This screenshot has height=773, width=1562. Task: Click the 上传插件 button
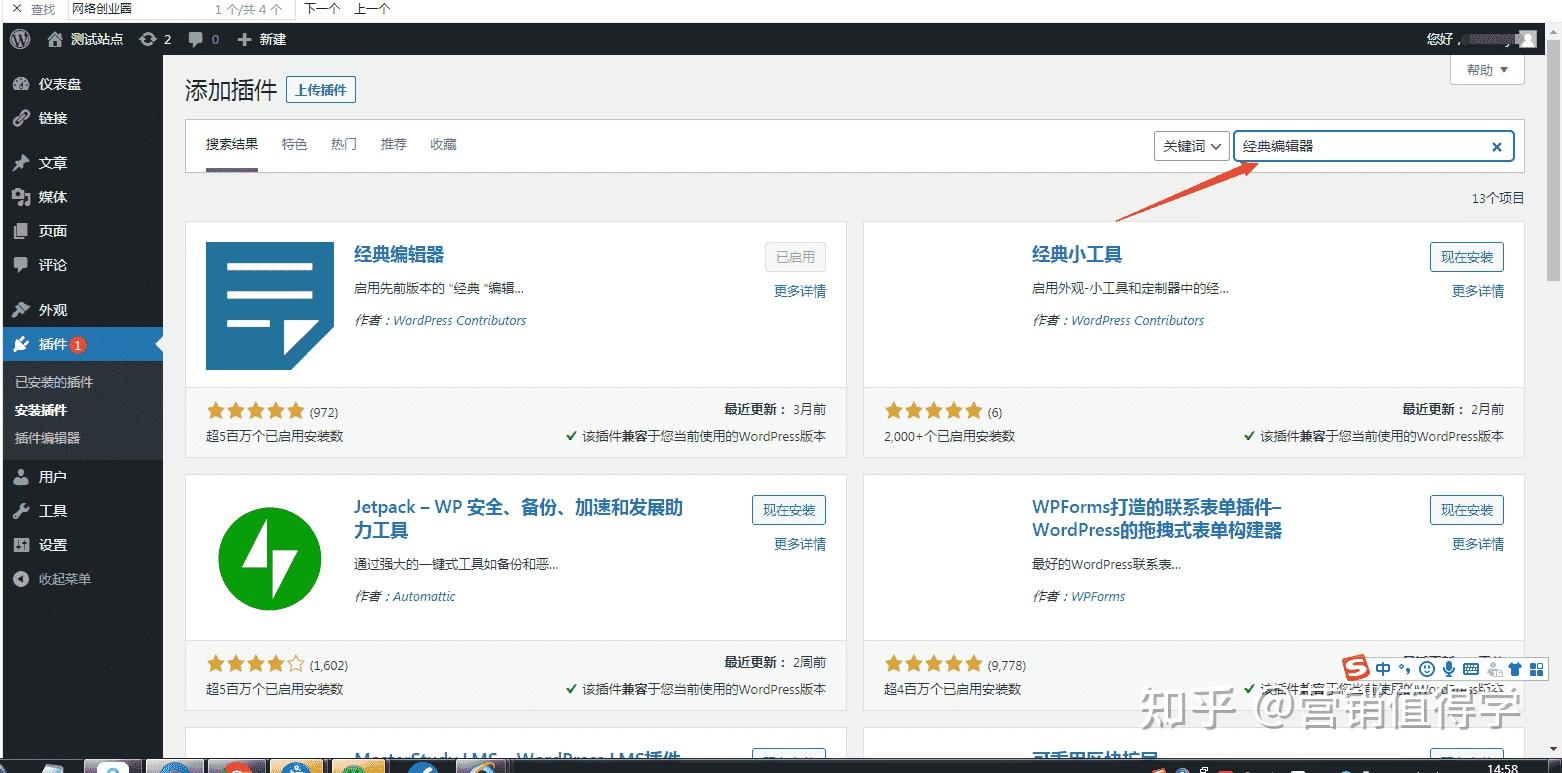(x=321, y=90)
